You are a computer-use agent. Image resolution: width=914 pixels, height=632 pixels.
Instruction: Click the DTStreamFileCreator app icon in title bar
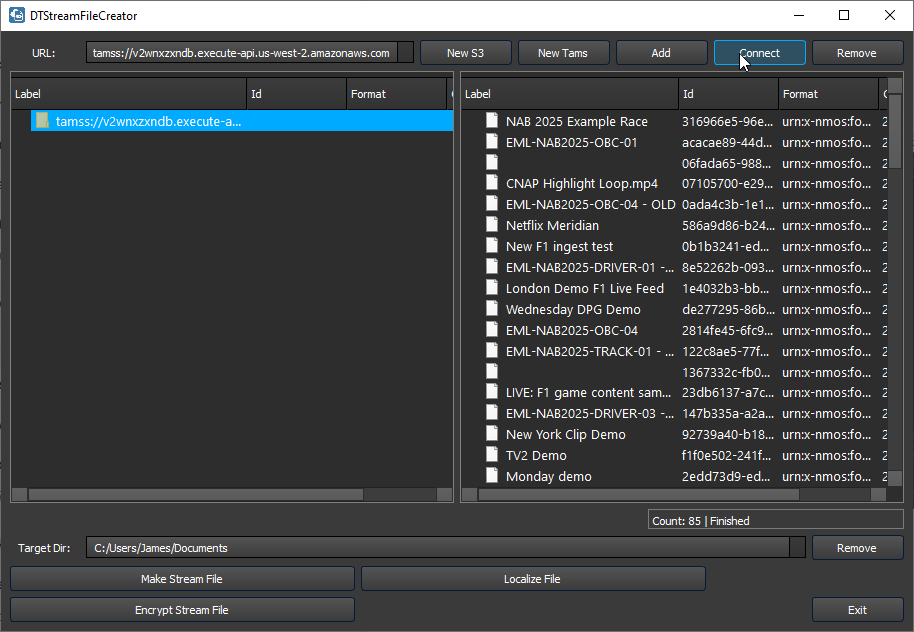(17, 16)
